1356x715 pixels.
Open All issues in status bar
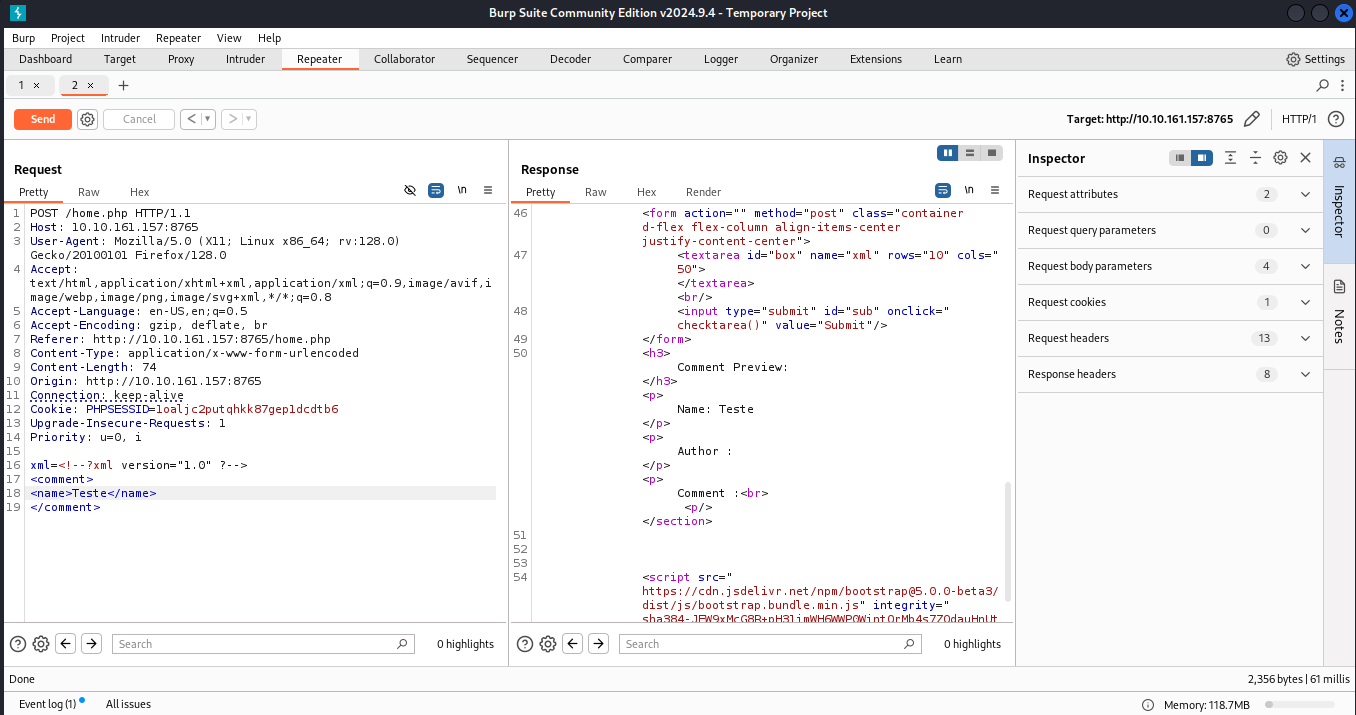128,704
